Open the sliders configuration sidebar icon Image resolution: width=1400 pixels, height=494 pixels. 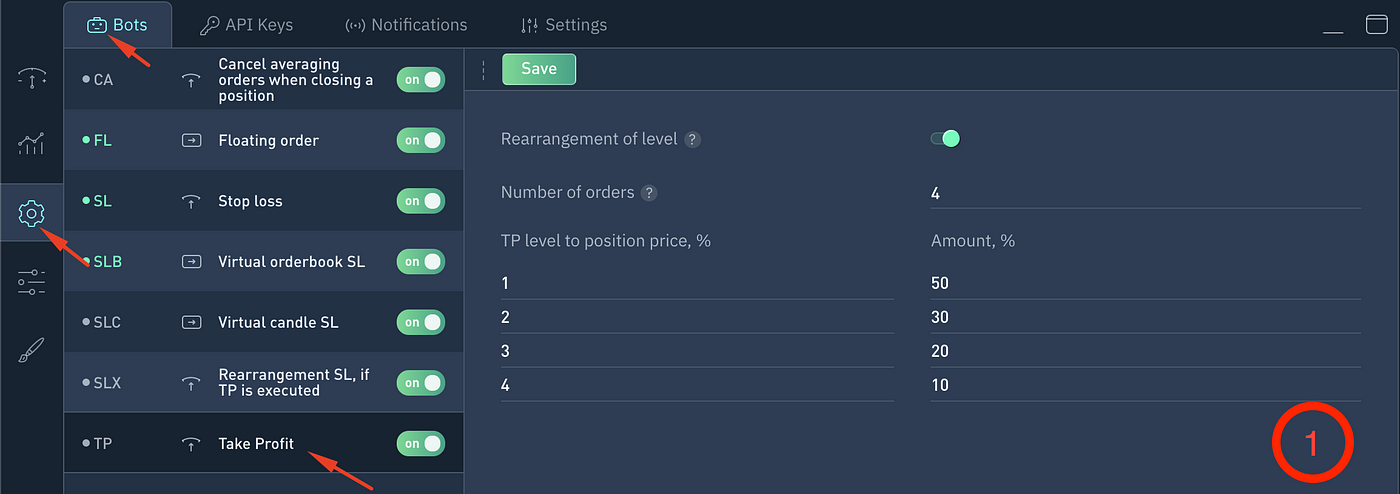point(31,282)
